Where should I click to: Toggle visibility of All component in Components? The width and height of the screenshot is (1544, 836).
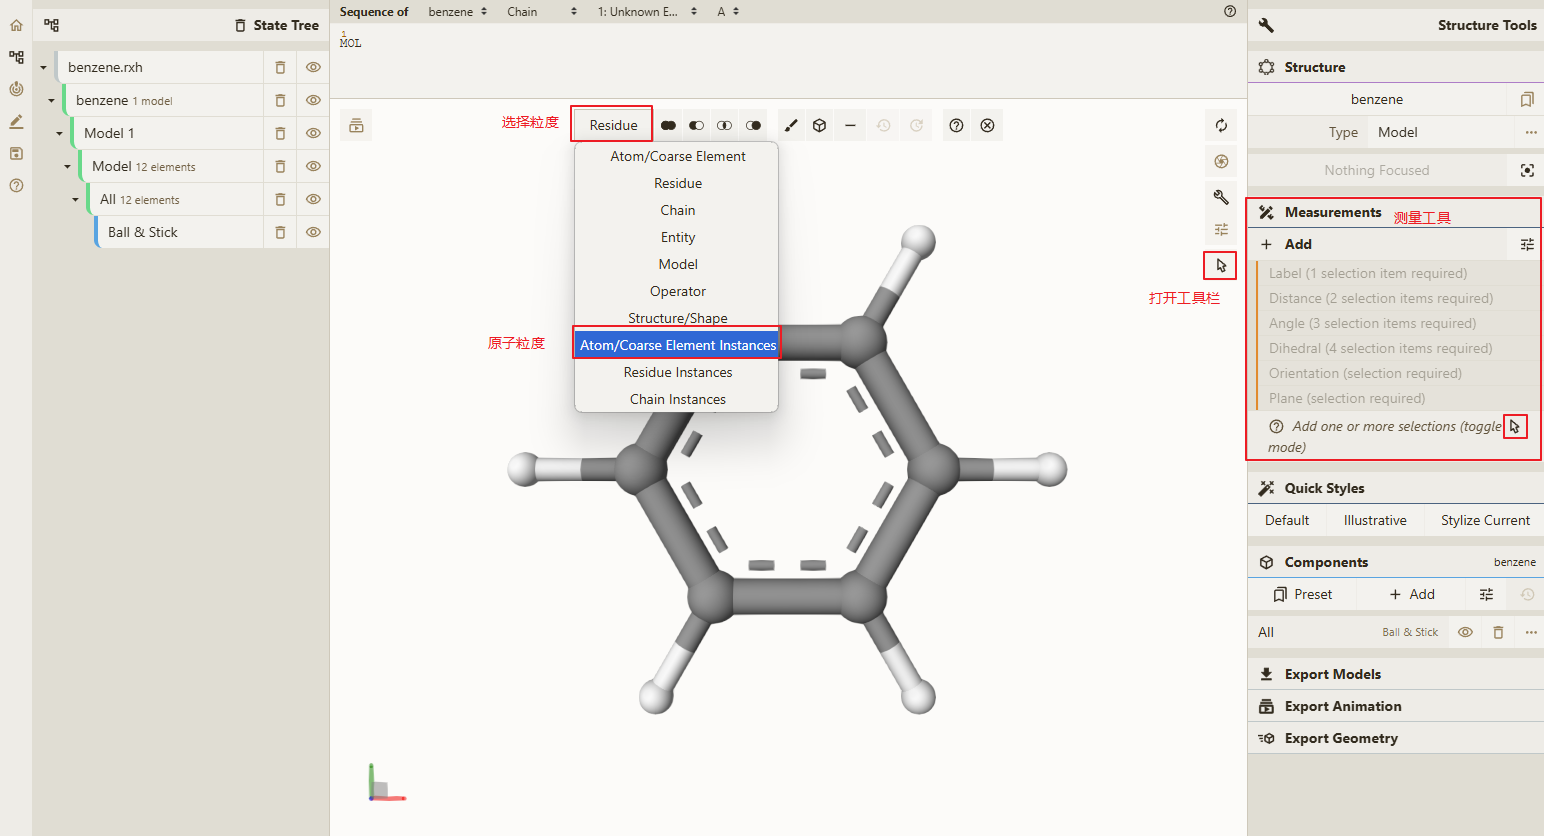(1465, 632)
